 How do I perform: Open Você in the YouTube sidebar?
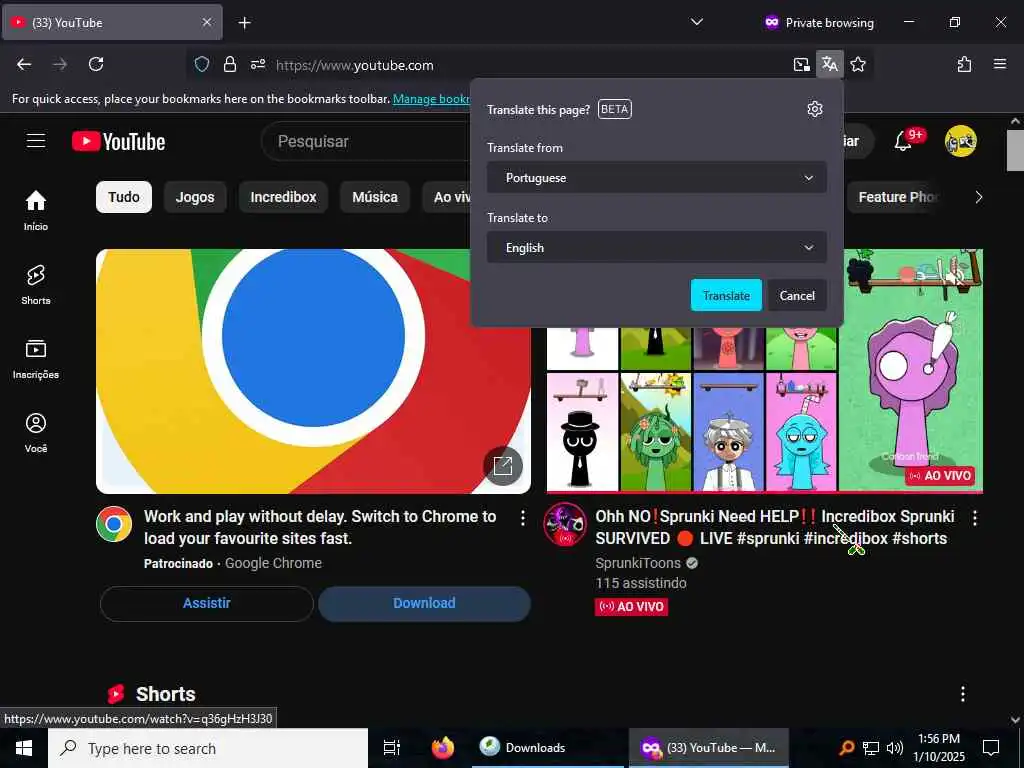tap(36, 432)
